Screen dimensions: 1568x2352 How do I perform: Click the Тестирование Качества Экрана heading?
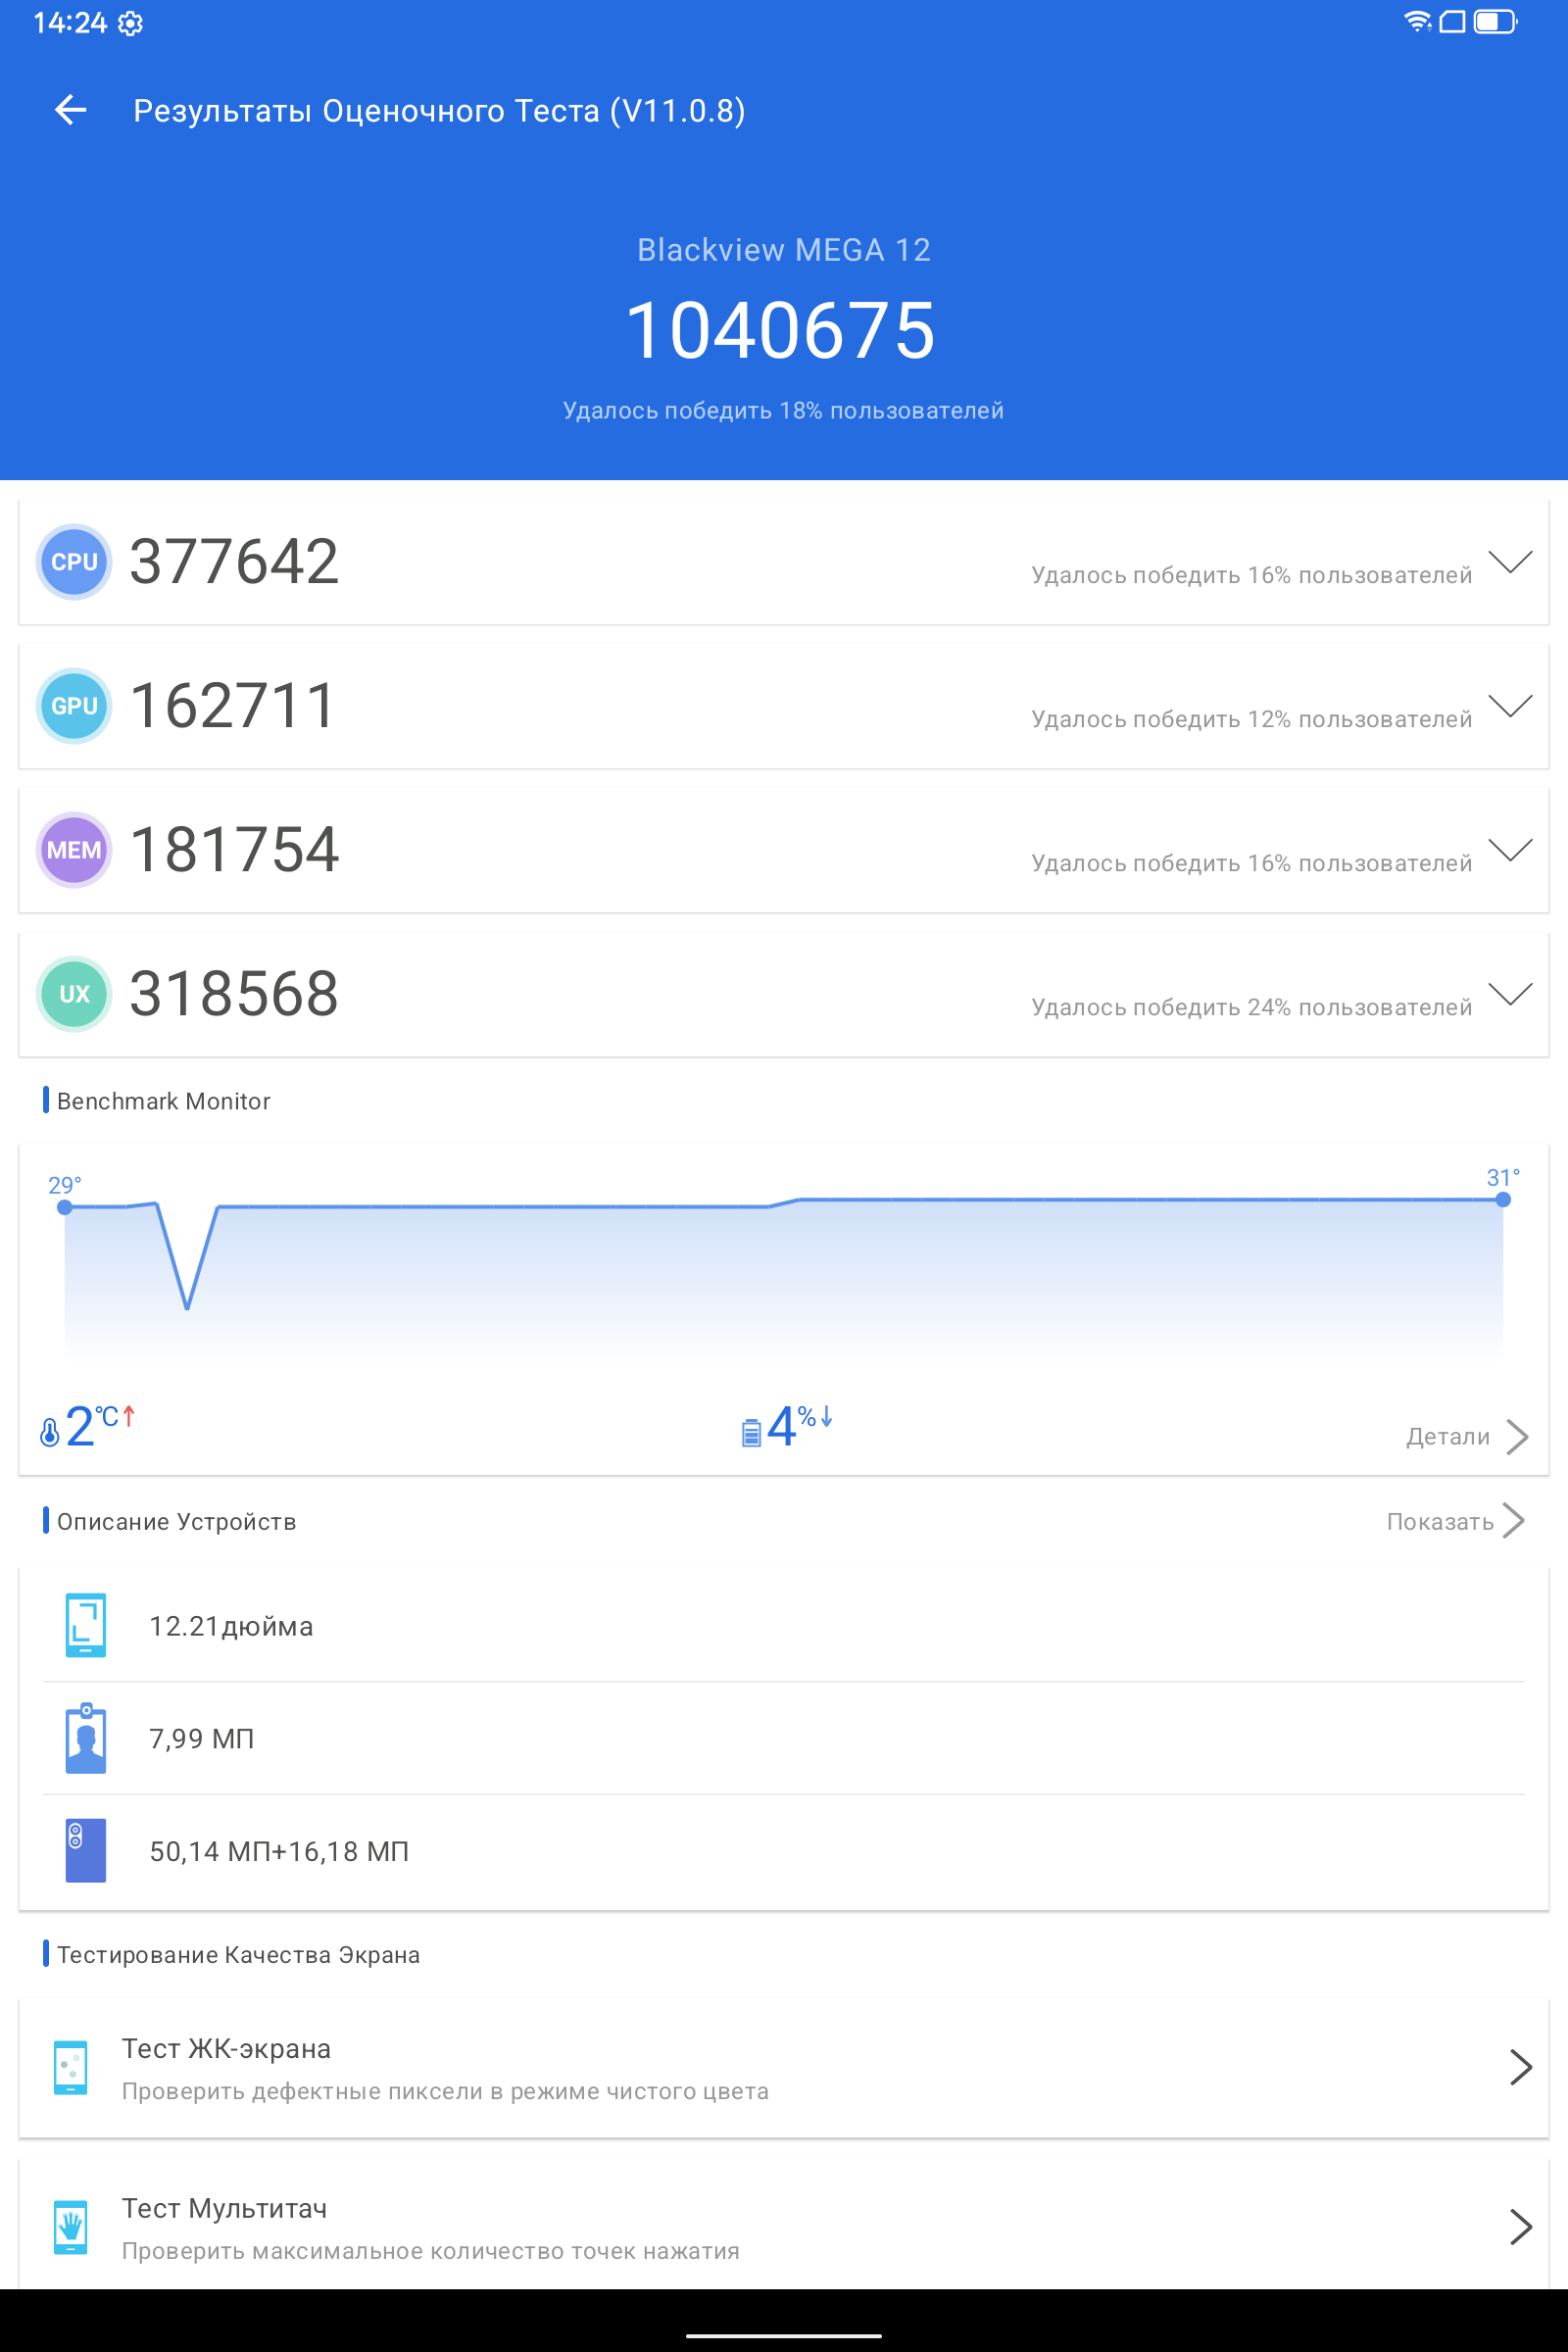(239, 1955)
